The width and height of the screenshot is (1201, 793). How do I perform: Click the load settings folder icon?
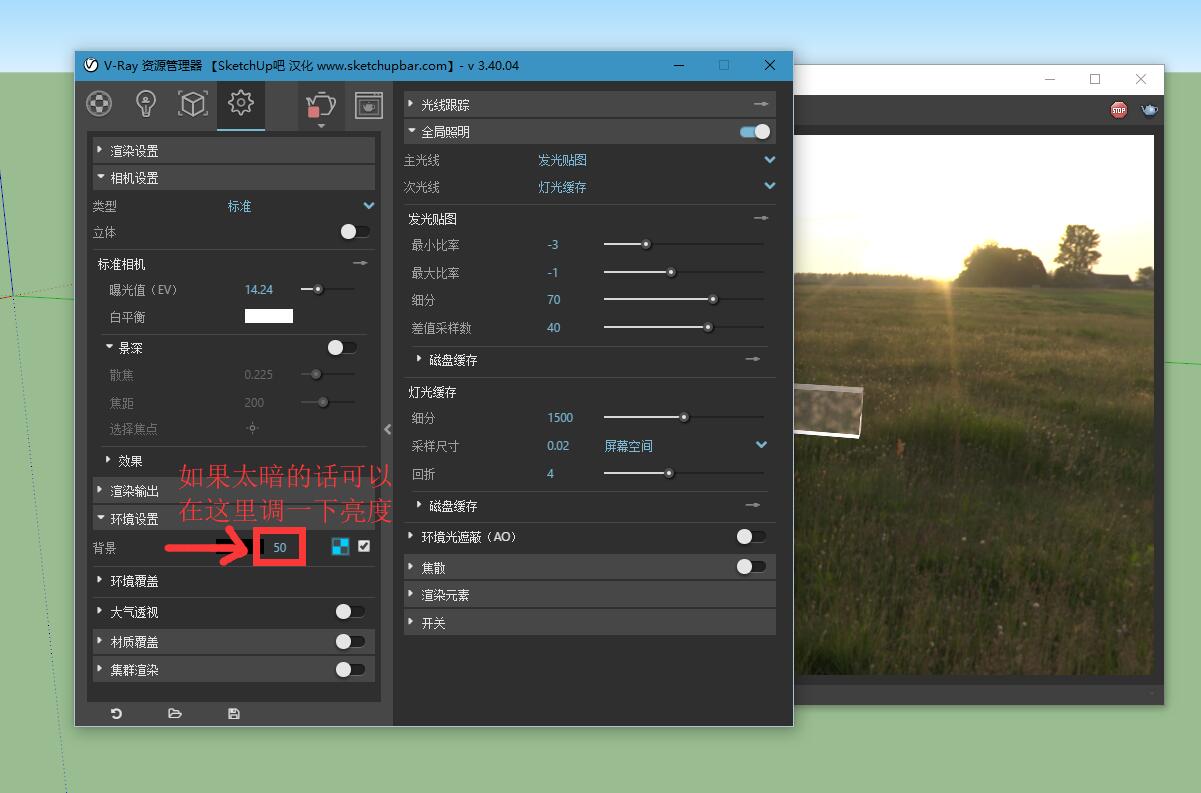coord(175,713)
